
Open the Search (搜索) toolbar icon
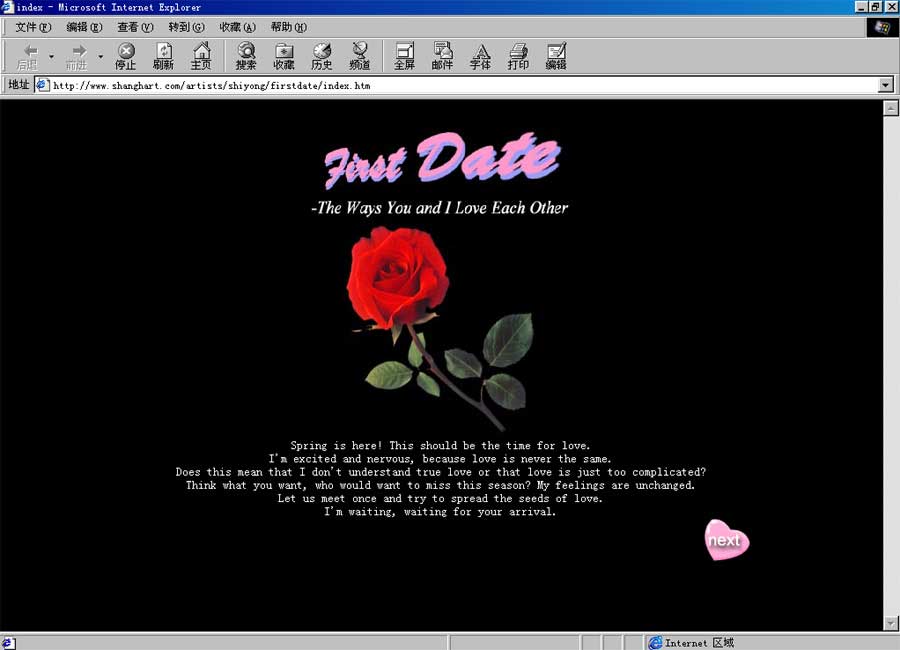coord(246,56)
